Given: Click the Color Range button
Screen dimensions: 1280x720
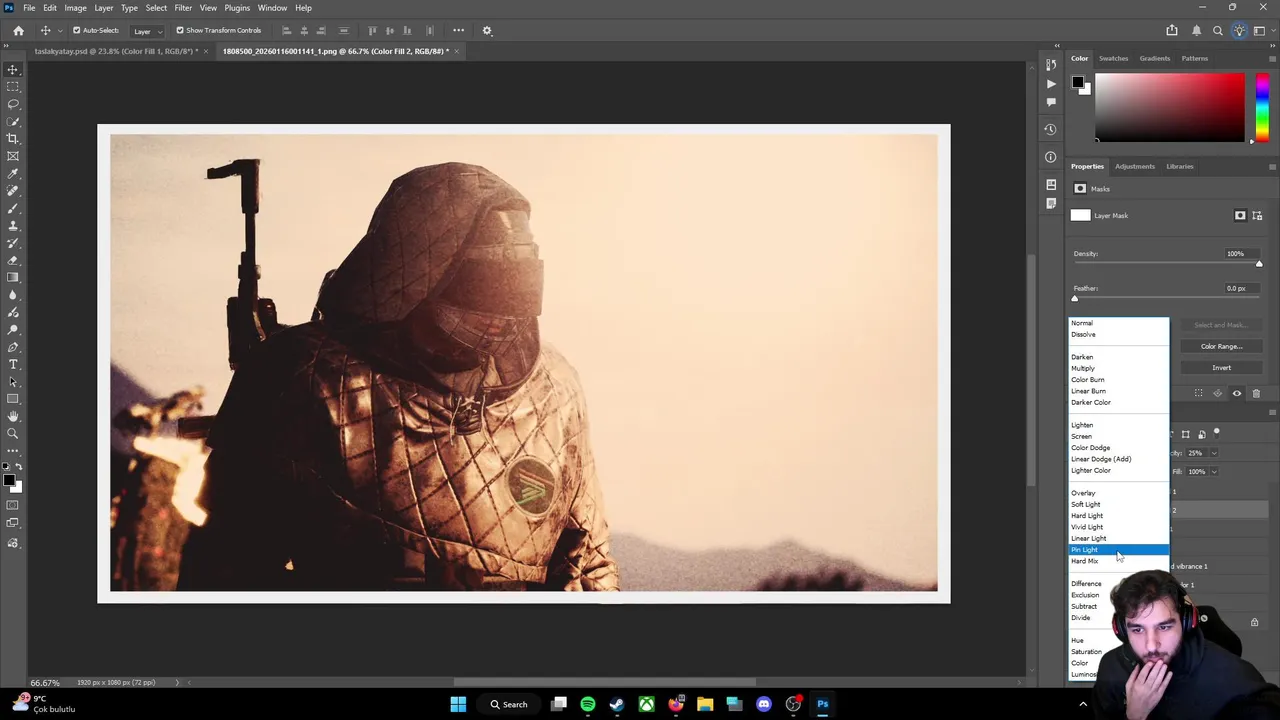Looking at the screenshot, I should point(1221,346).
